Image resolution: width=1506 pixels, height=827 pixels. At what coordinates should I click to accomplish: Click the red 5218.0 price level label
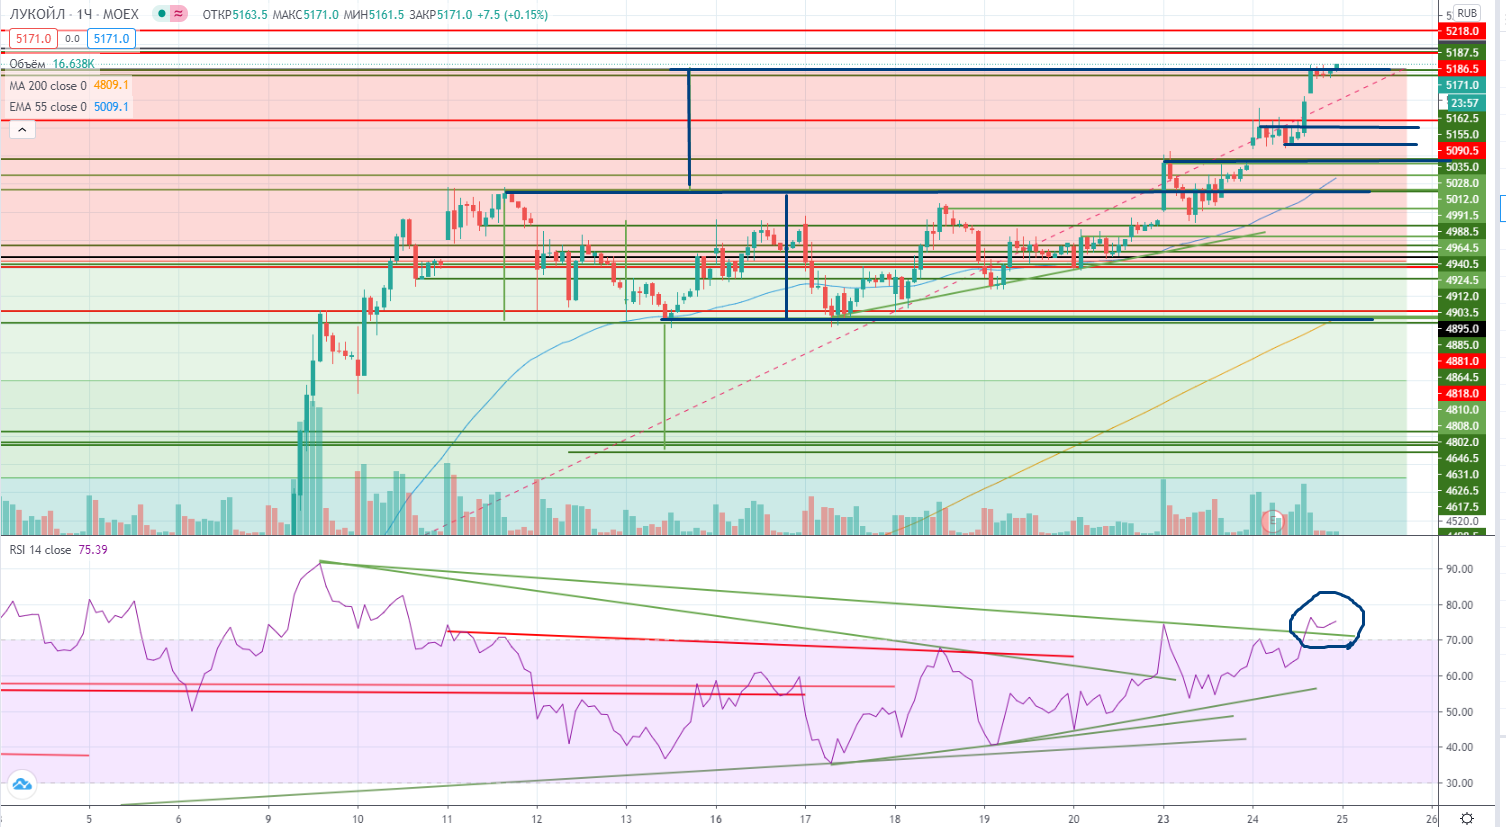click(x=1462, y=32)
